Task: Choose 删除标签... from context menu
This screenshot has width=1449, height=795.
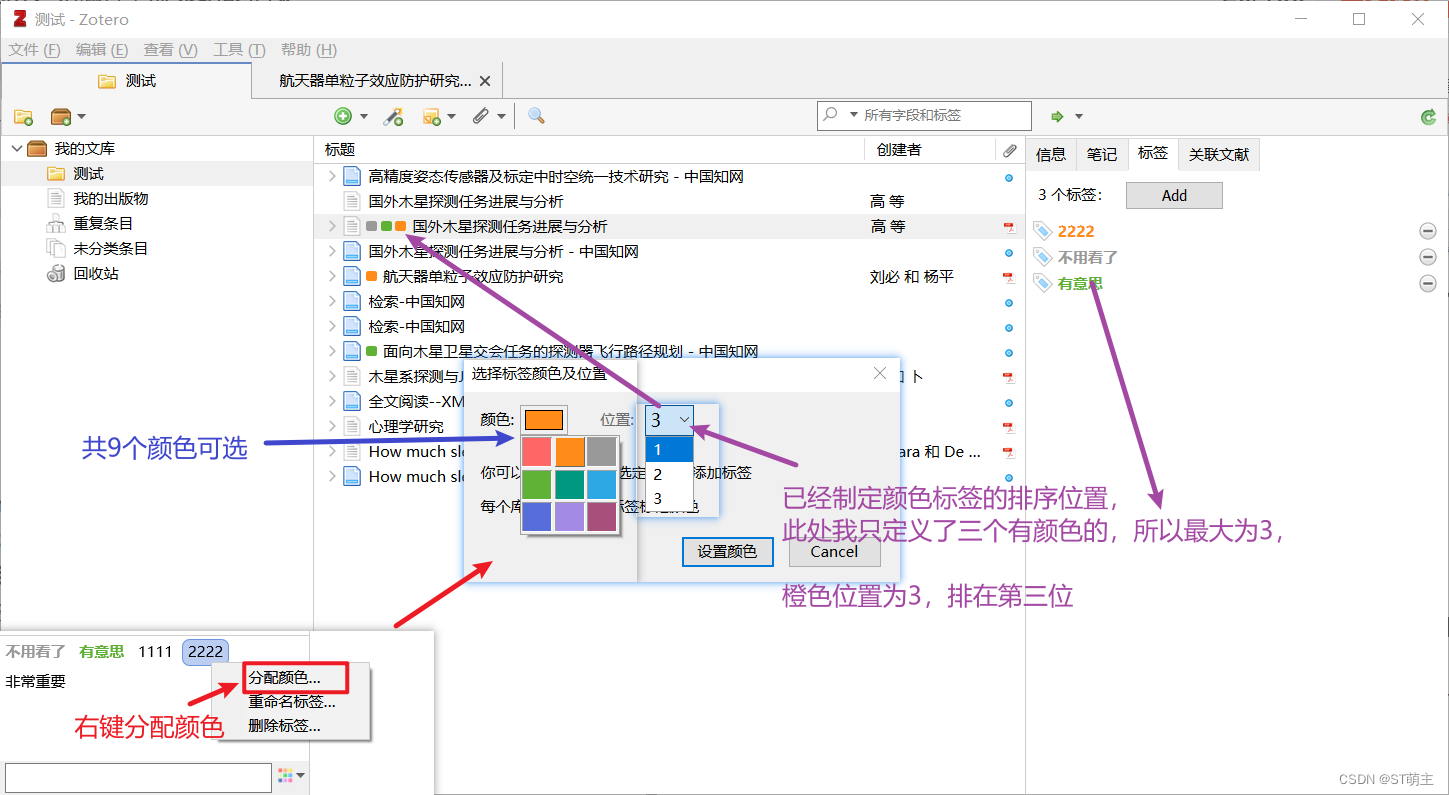Action: pos(285,726)
